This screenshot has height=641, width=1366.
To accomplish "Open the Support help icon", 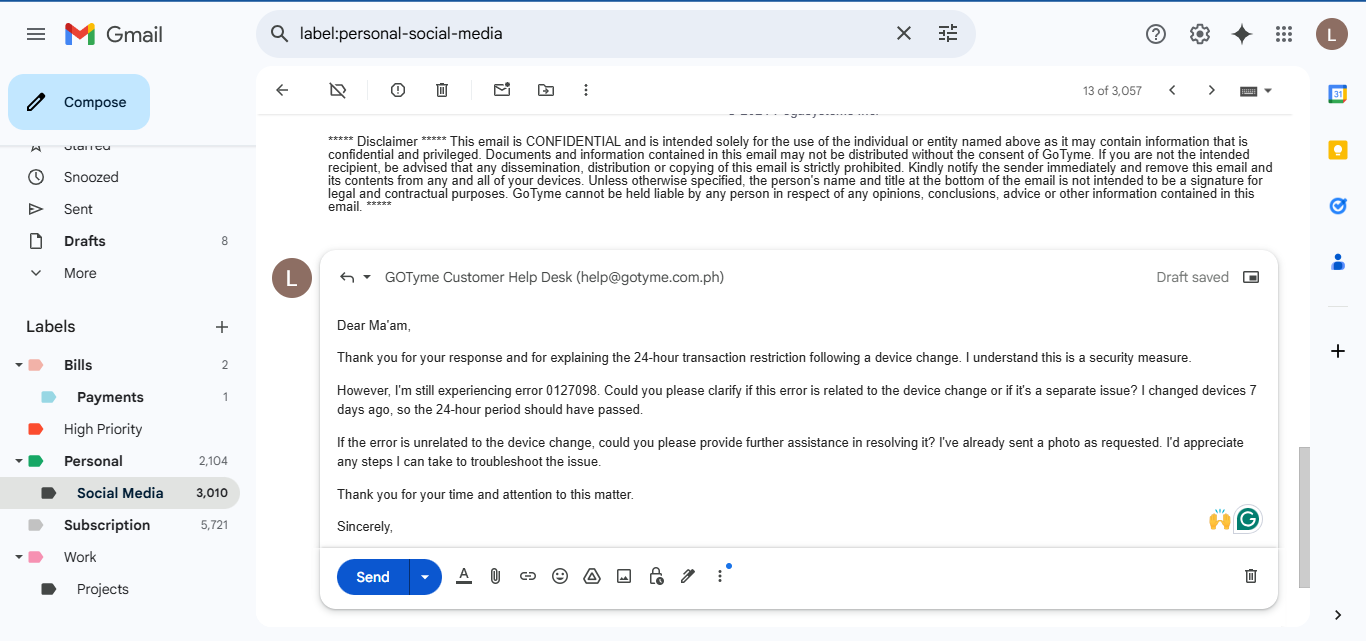I will pos(1156,34).
